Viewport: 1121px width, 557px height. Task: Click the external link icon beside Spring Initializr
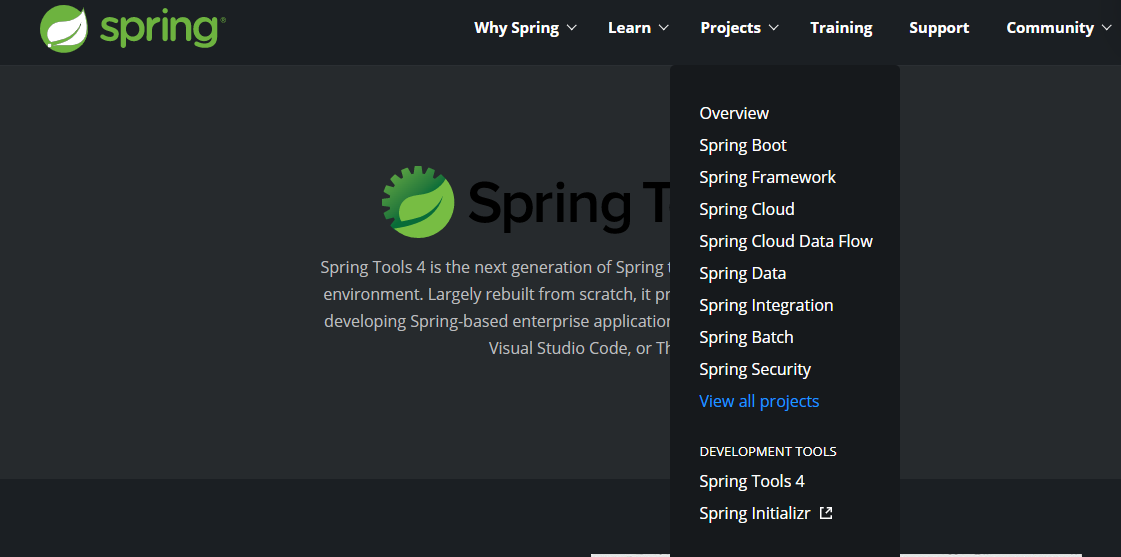click(826, 513)
